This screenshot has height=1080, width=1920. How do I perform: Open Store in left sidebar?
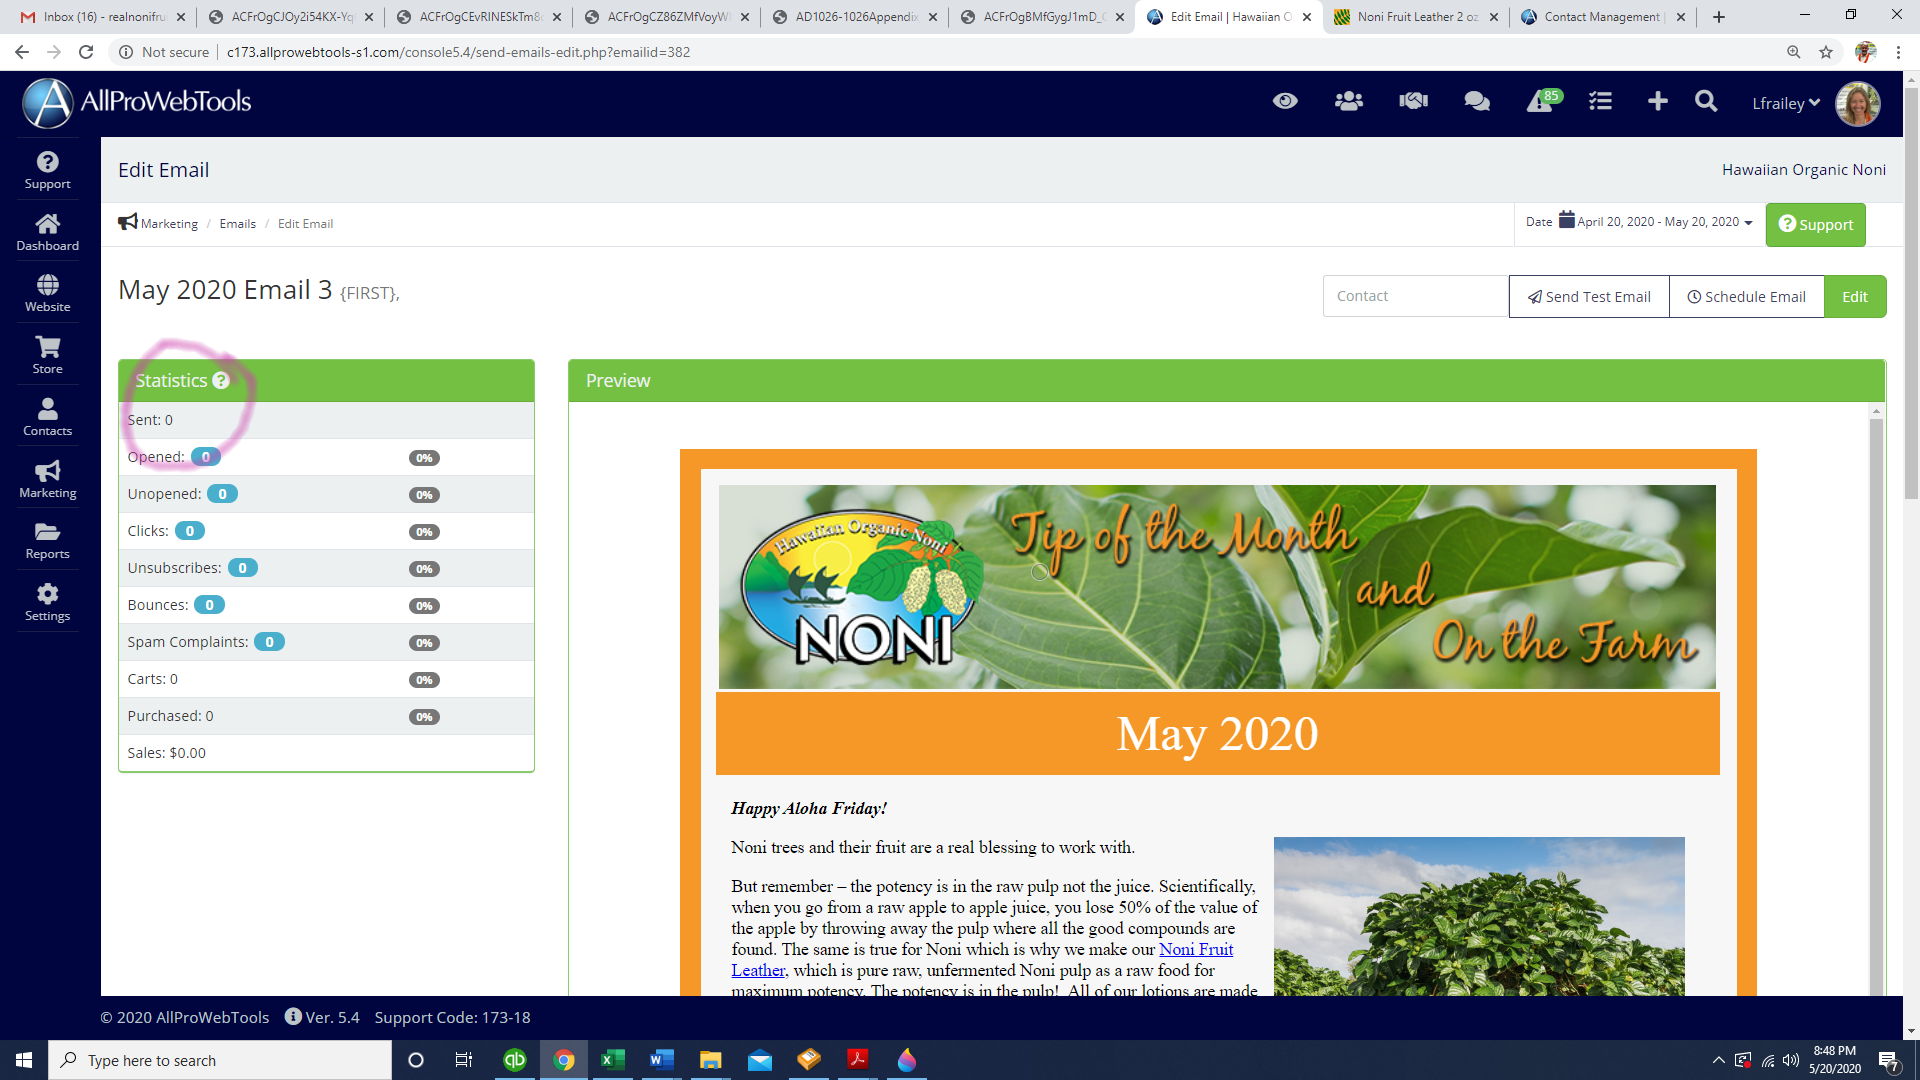click(48, 356)
